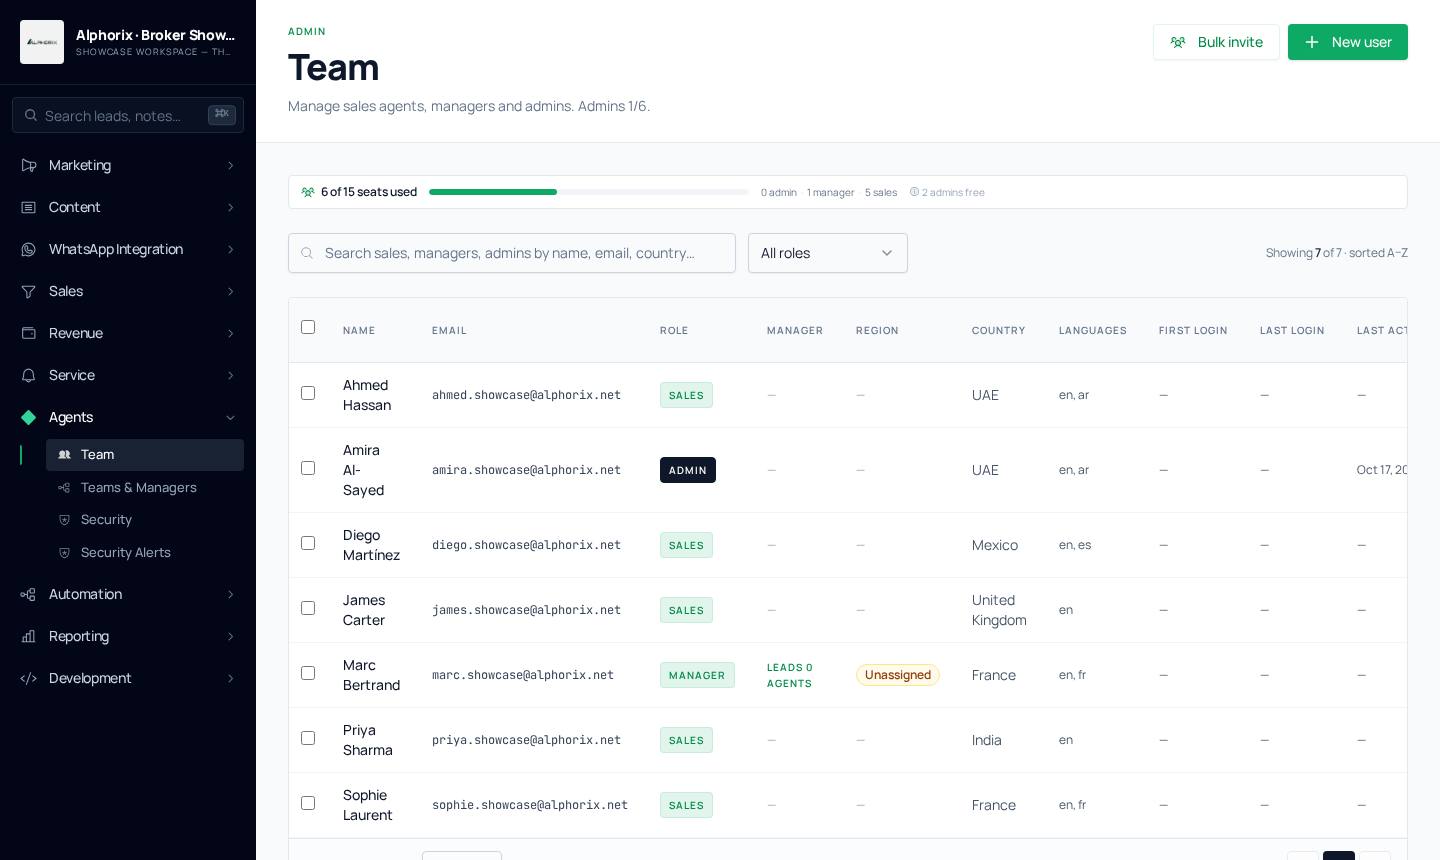The width and height of the screenshot is (1440, 860).
Task: Expand the Revenue menu chevron
Action: [231, 333]
